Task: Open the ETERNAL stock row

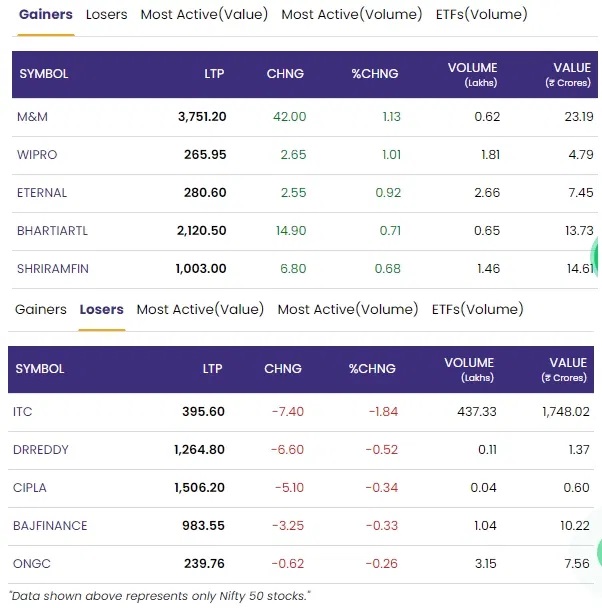Action: click(x=42, y=193)
